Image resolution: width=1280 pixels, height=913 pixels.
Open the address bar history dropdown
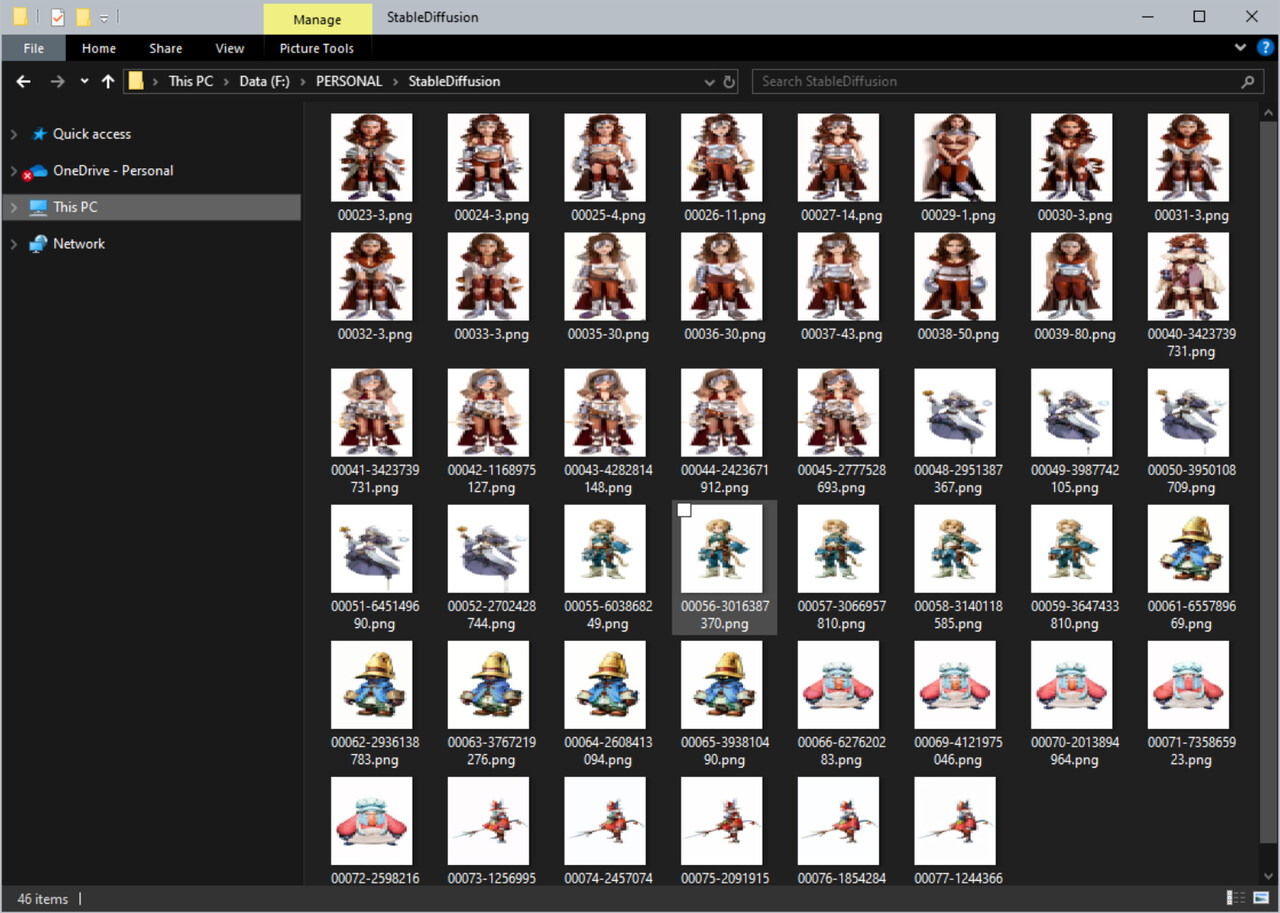click(709, 82)
